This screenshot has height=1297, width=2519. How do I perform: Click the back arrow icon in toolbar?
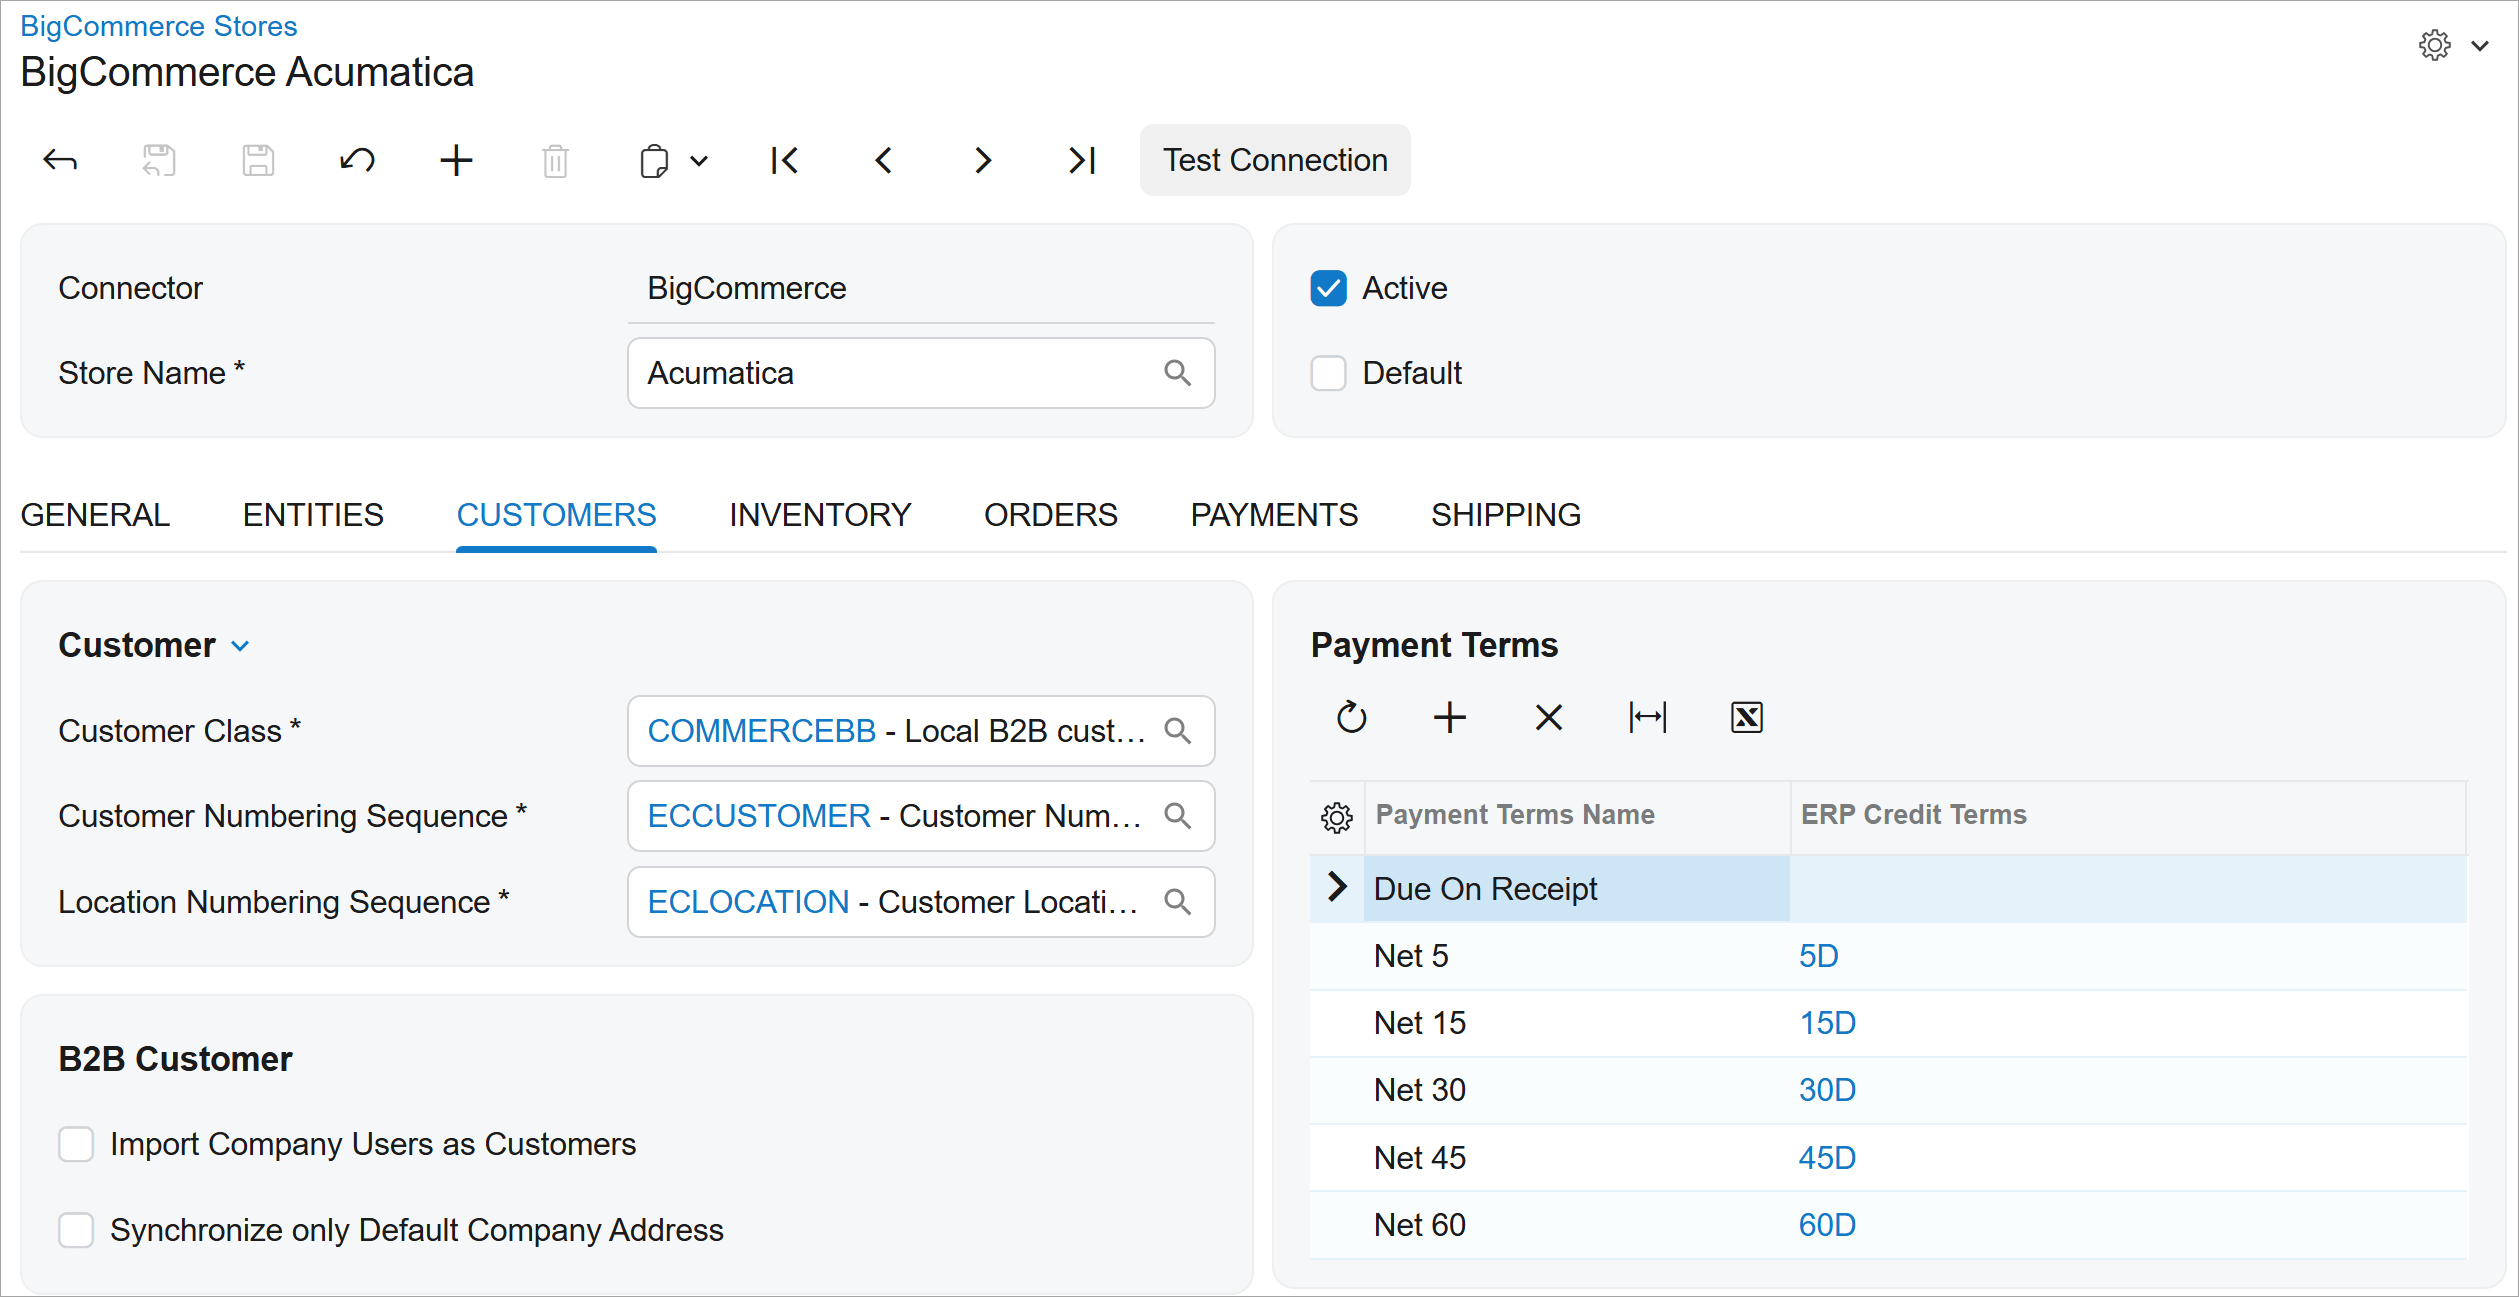(60, 160)
